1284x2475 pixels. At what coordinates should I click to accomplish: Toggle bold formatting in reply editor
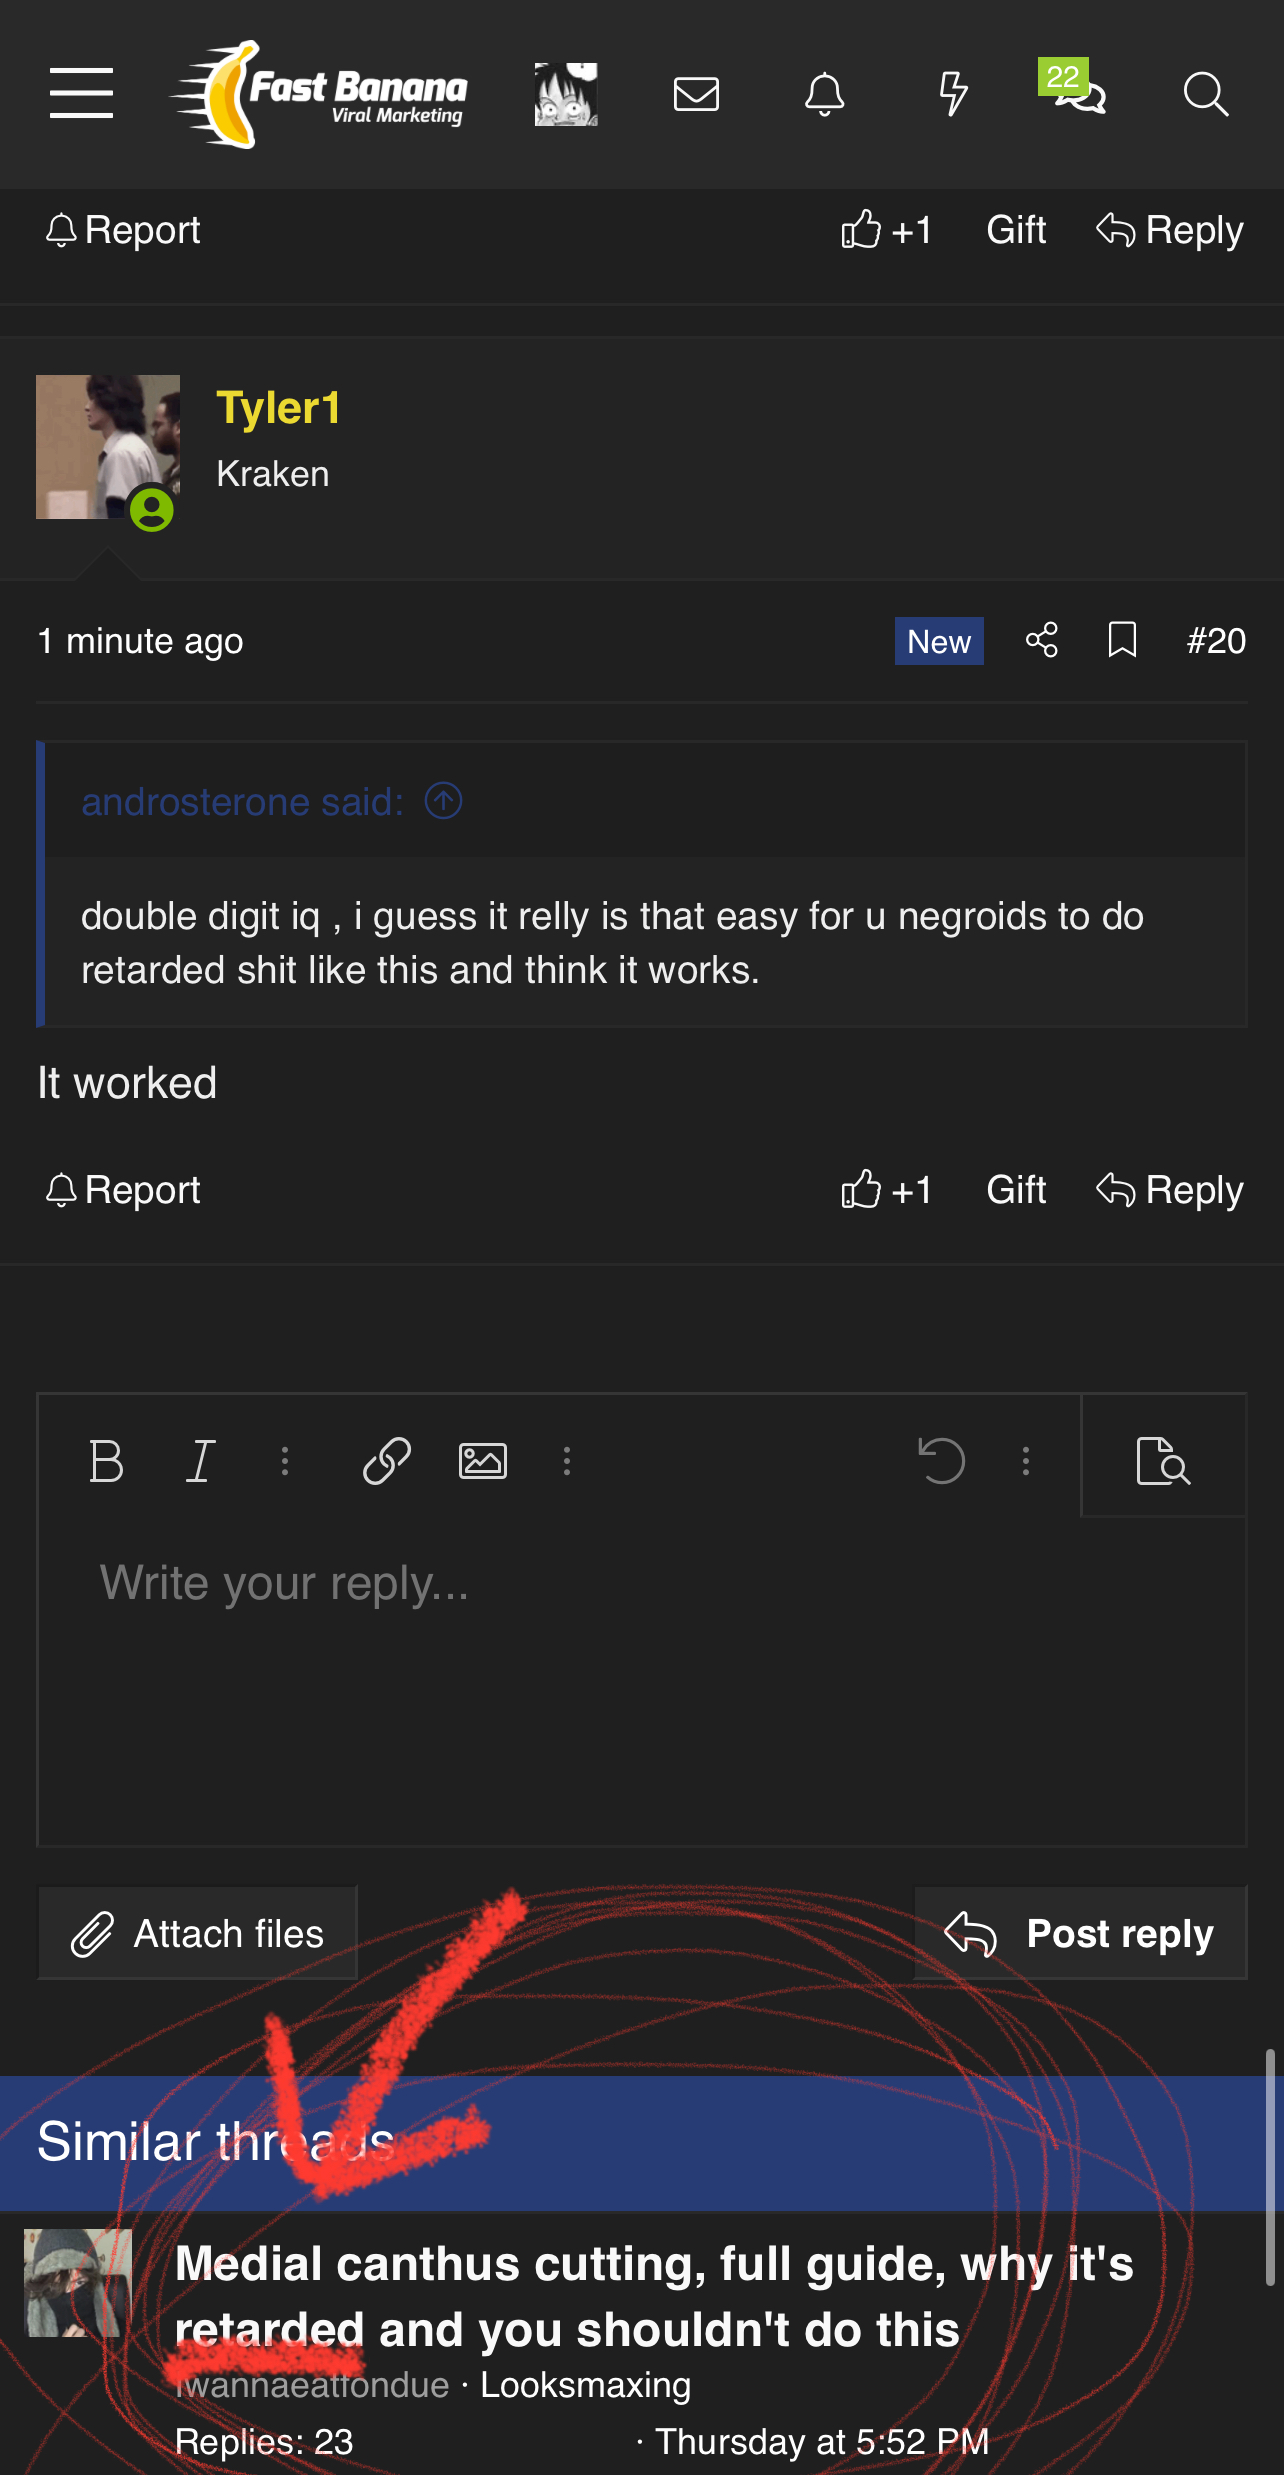106,1461
